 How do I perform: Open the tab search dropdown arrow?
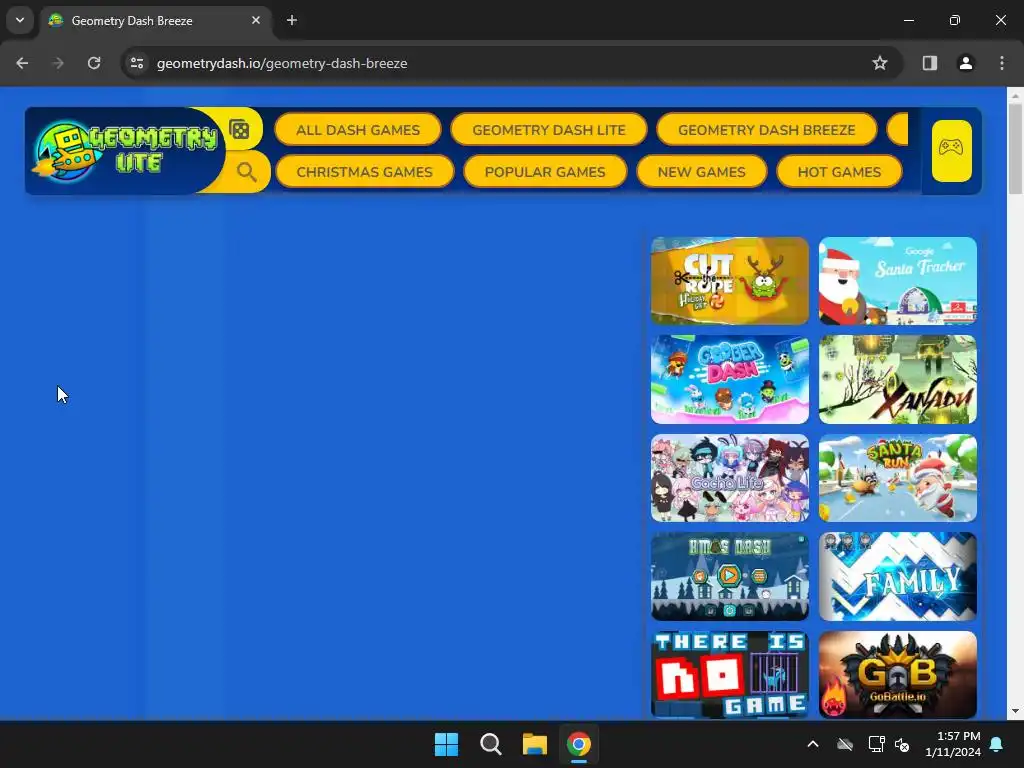(20, 20)
